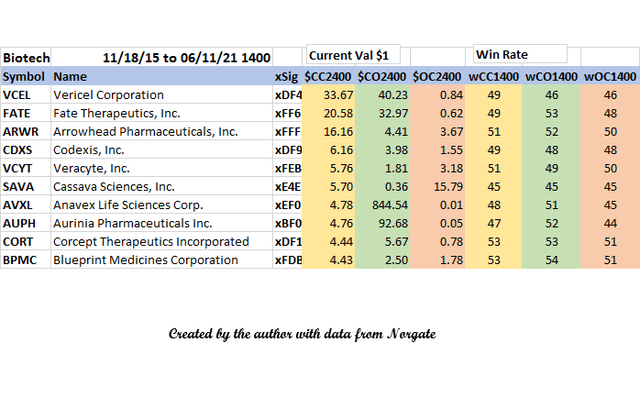Select the Biotech title cell
The image size is (640, 398).
tap(25, 58)
